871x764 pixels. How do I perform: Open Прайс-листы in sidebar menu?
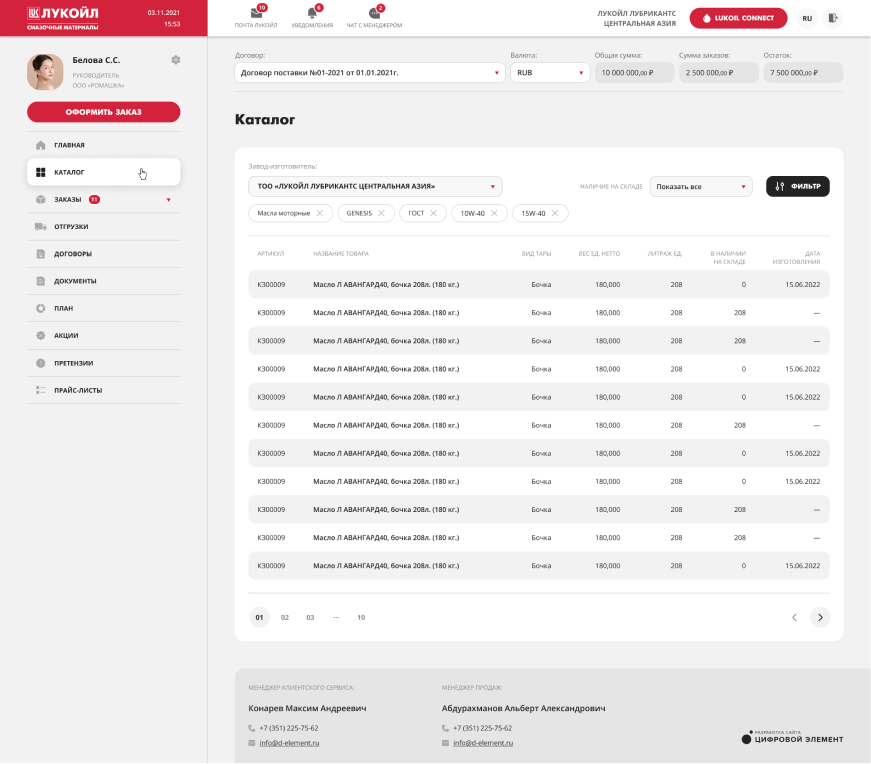[x=78, y=390]
